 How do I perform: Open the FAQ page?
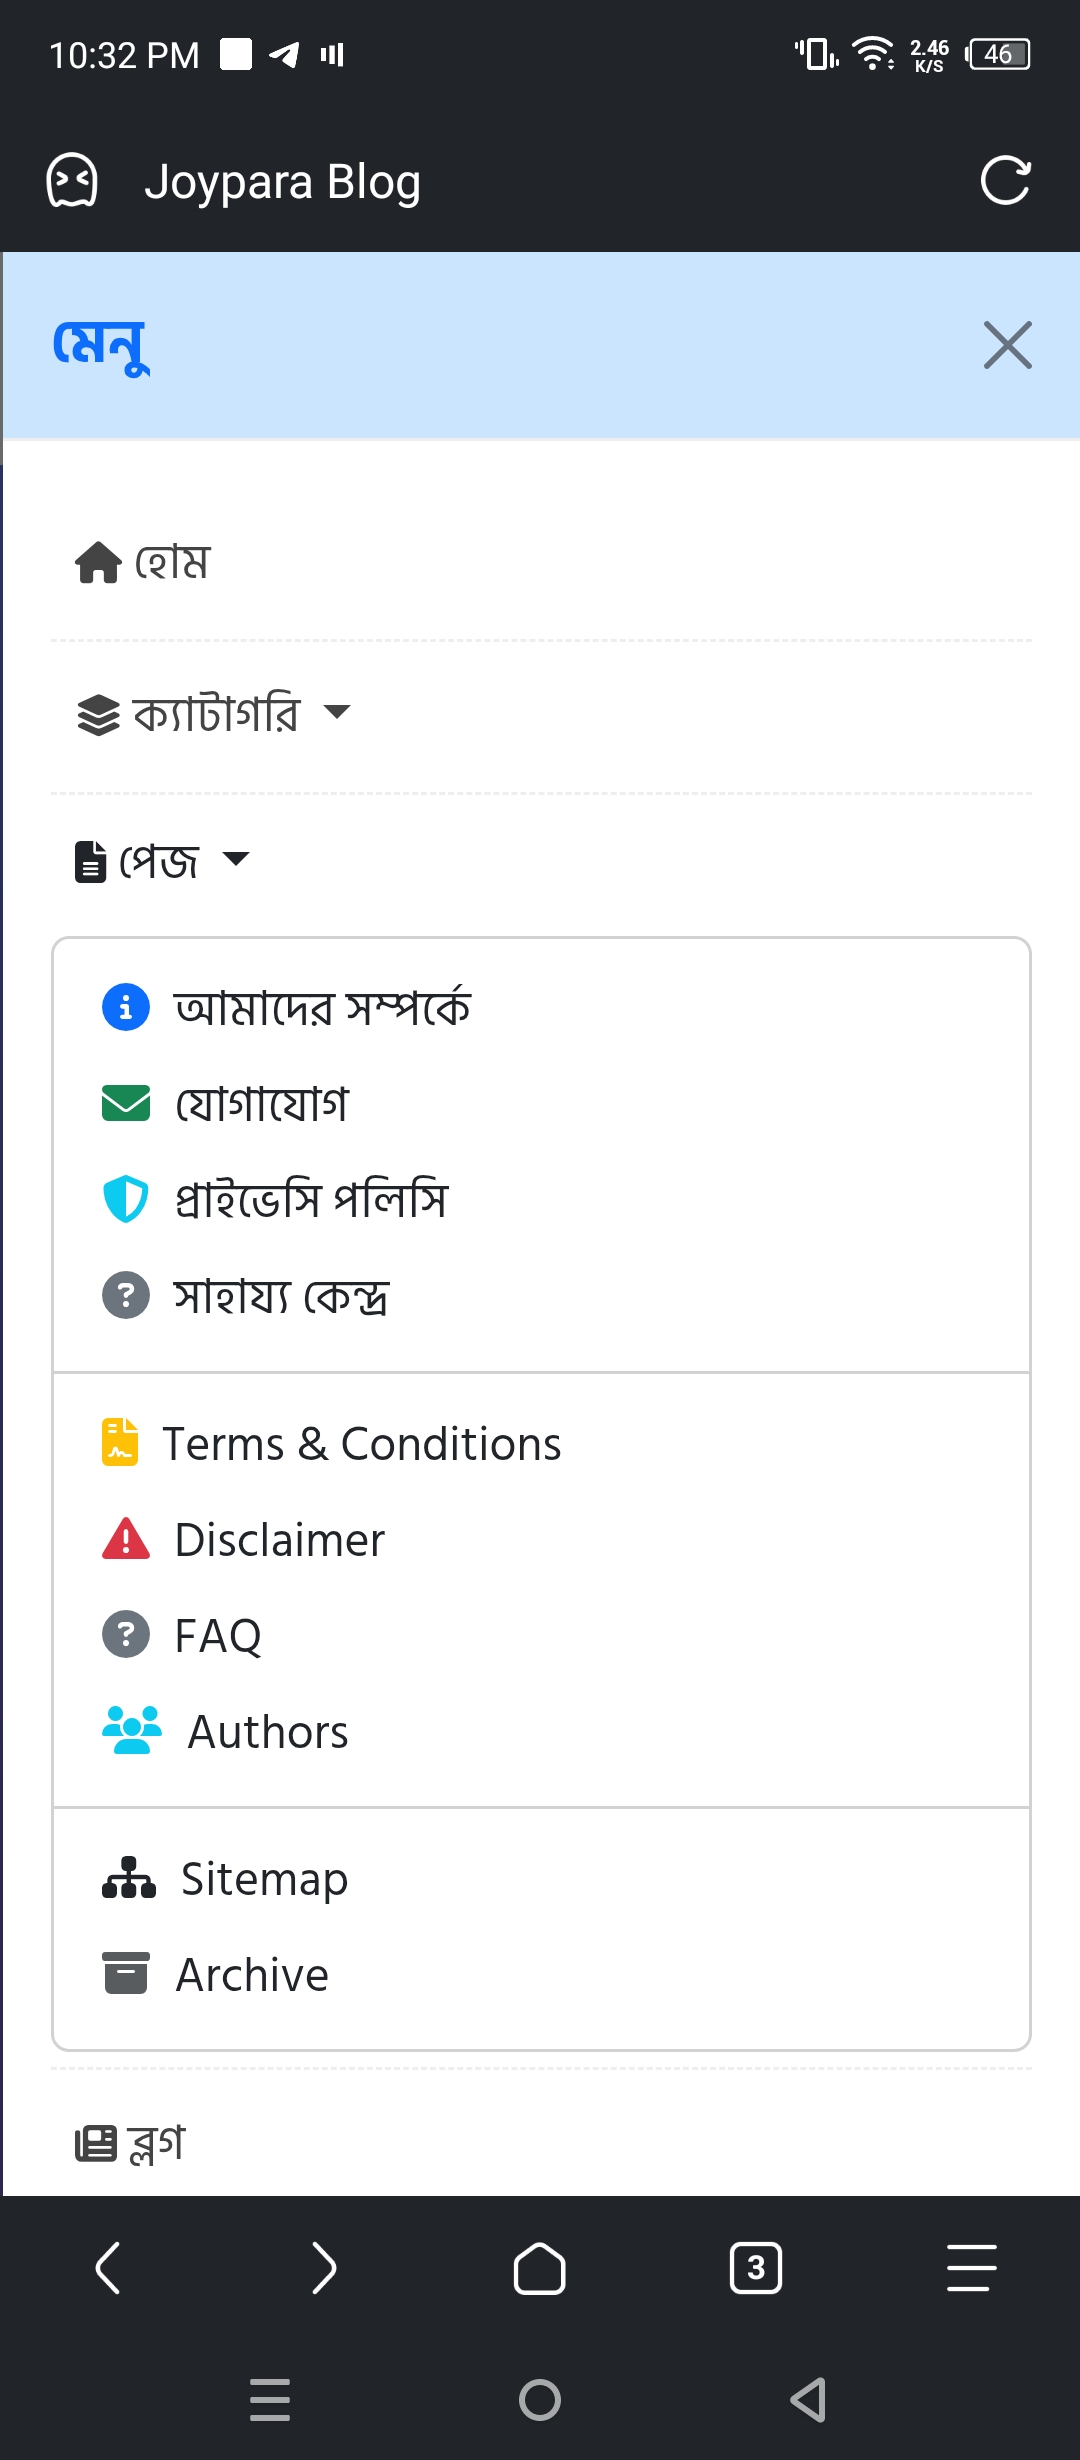coord(217,1636)
